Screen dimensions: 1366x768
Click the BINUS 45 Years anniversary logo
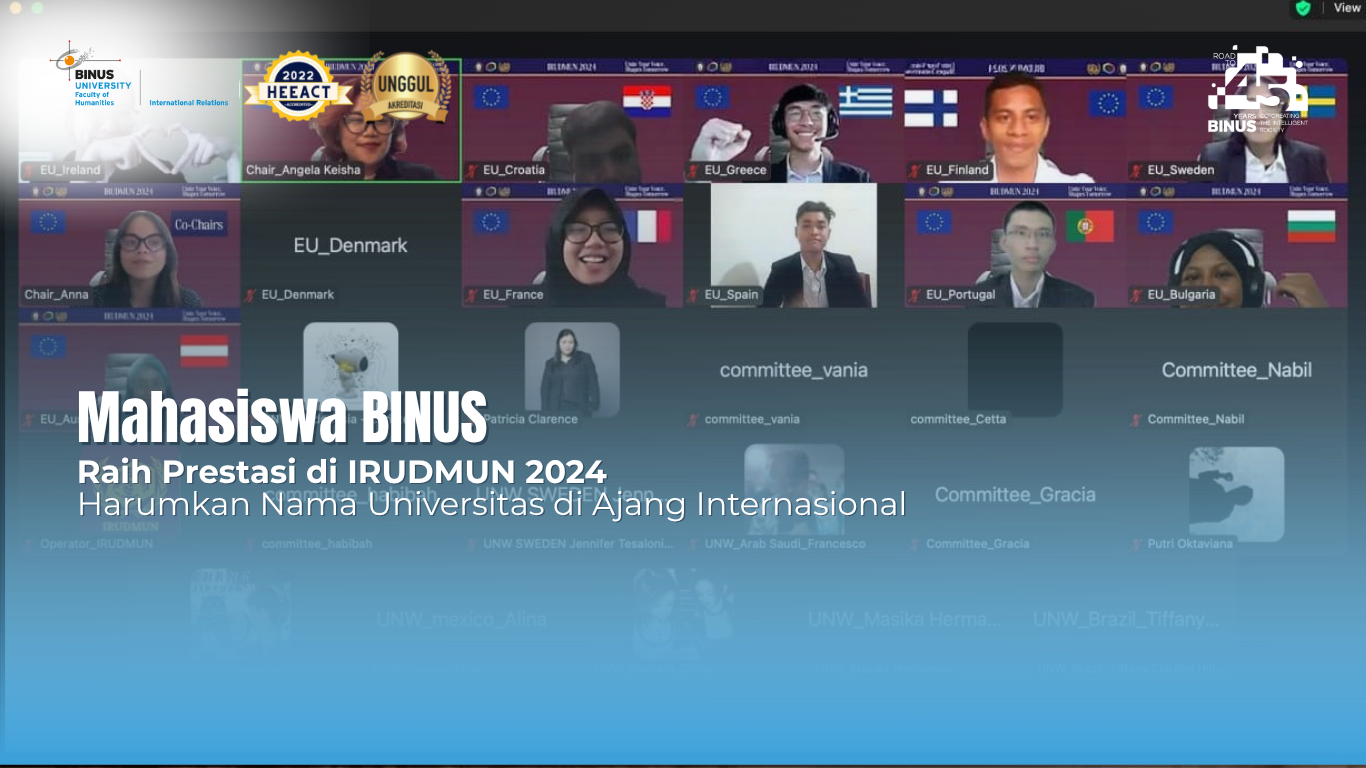[1258, 90]
